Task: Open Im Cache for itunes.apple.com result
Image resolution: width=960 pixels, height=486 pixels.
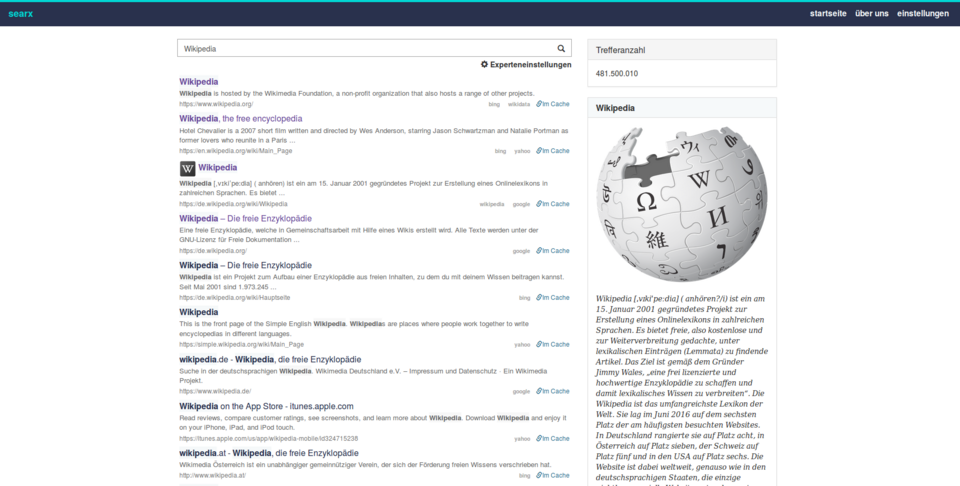Action: pyautogui.click(x=553, y=438)
